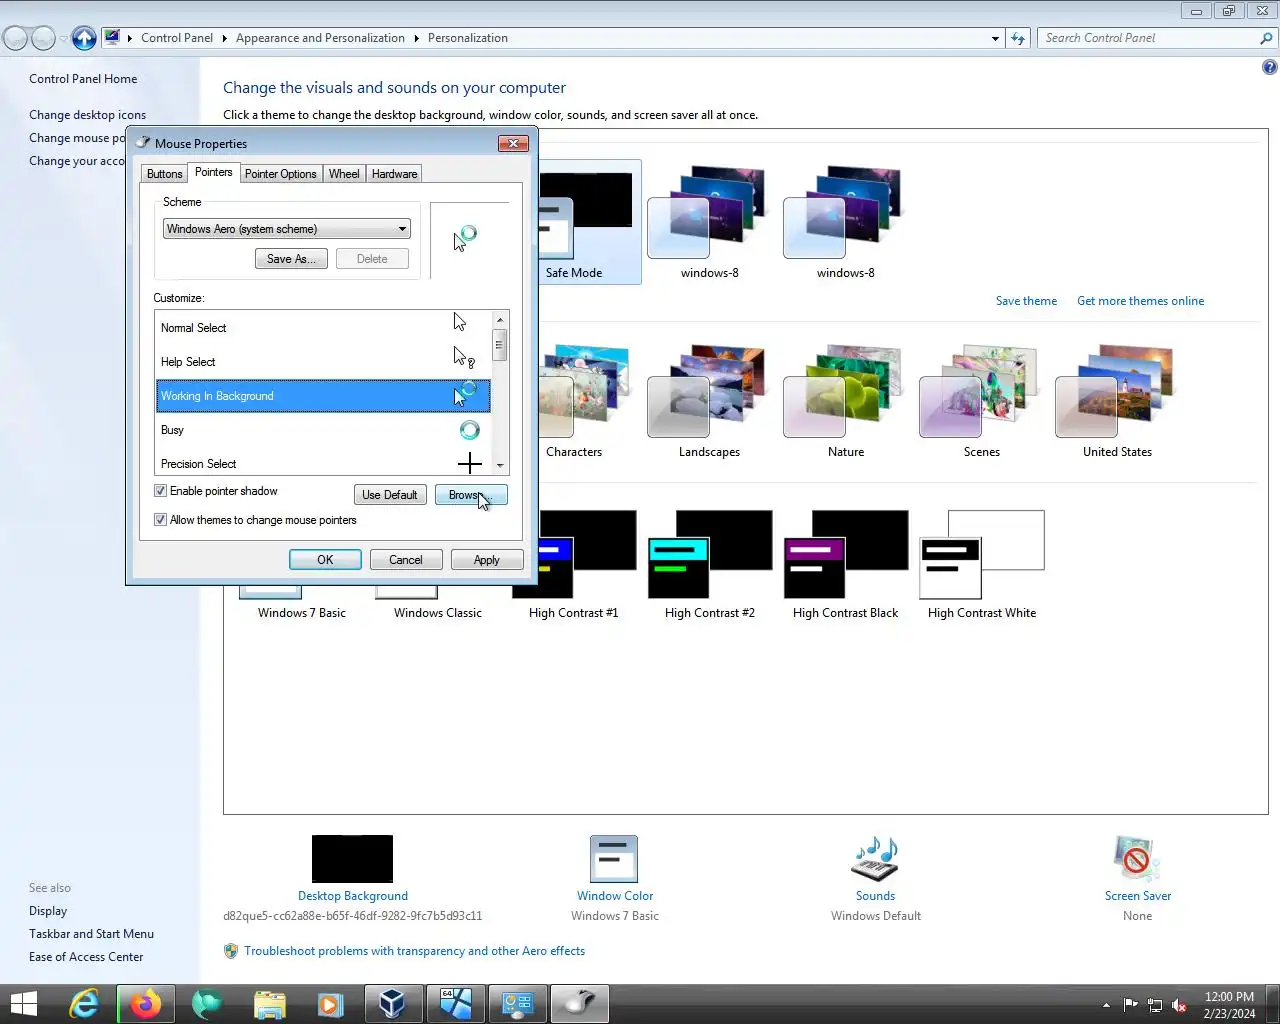Switch to Firefox in the taskbar

pos(146,1004)
